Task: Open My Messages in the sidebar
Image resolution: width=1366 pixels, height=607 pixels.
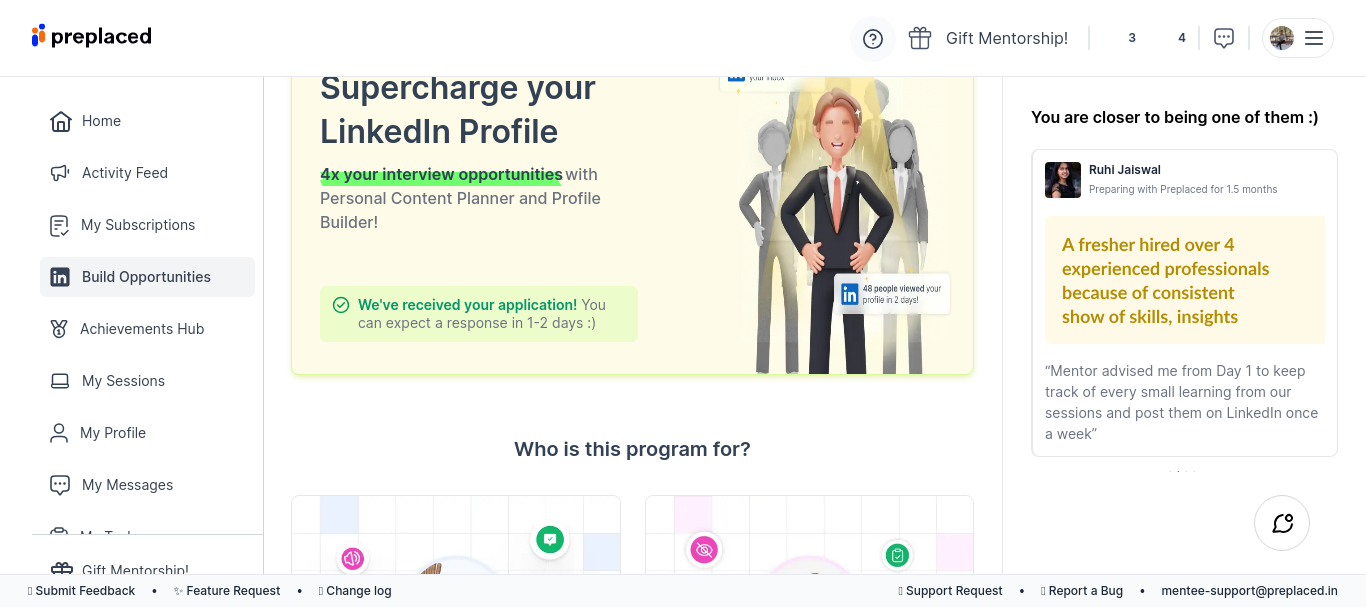Action: coord(127,485)
